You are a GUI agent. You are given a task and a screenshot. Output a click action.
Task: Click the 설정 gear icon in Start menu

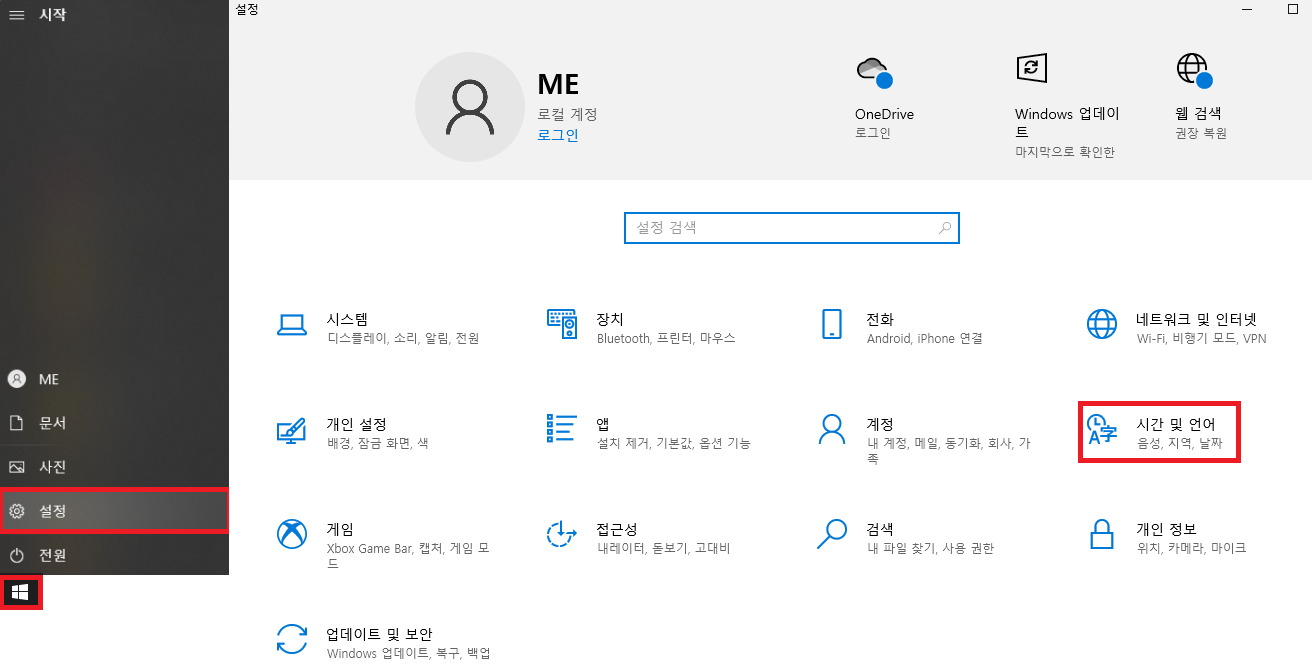(16, 511)
